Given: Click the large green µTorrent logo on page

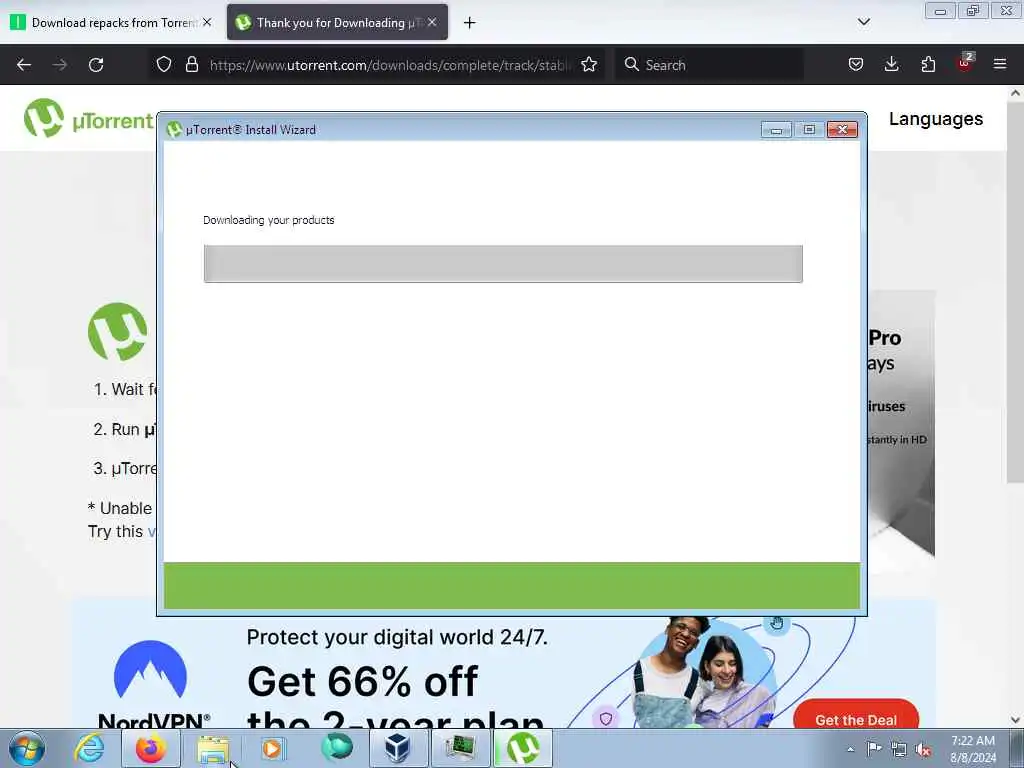Looking at the screenshot, I should click(x=118, y=332).
